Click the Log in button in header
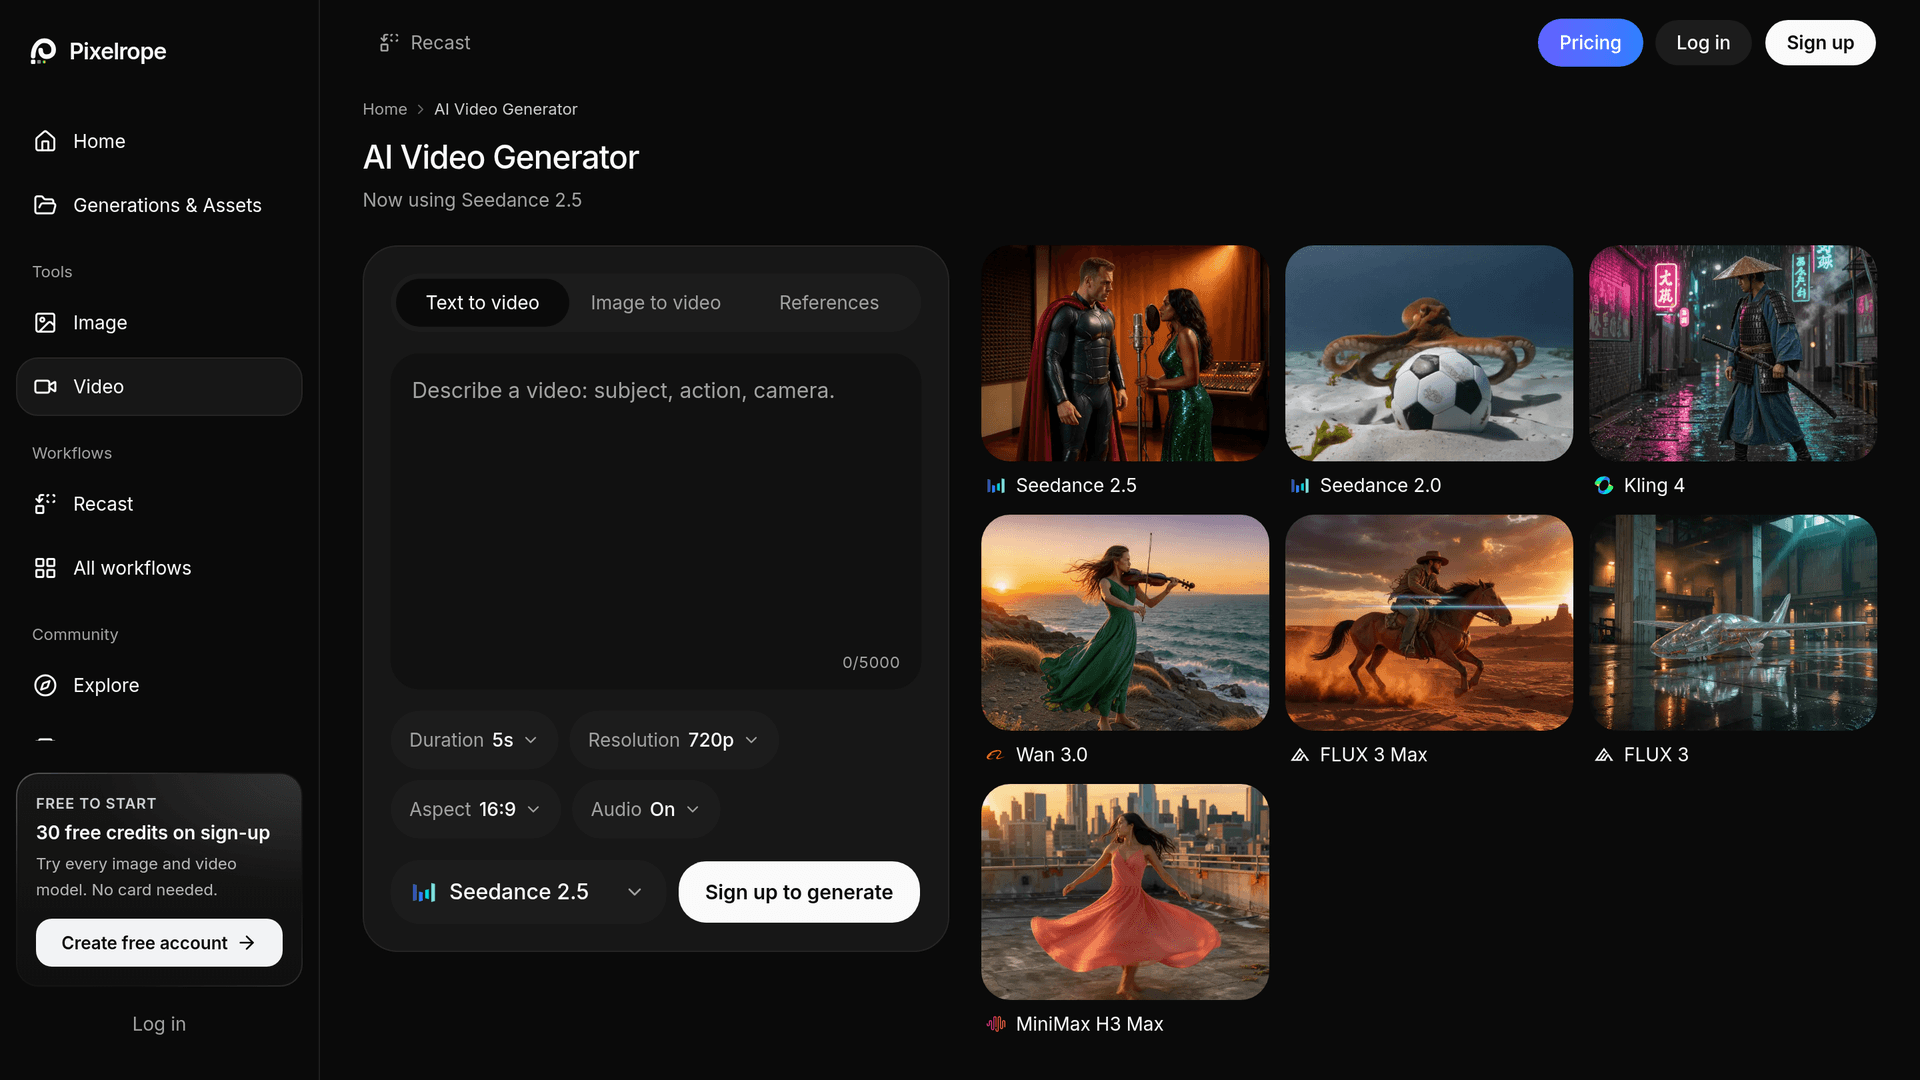 tap(1703, 43)
